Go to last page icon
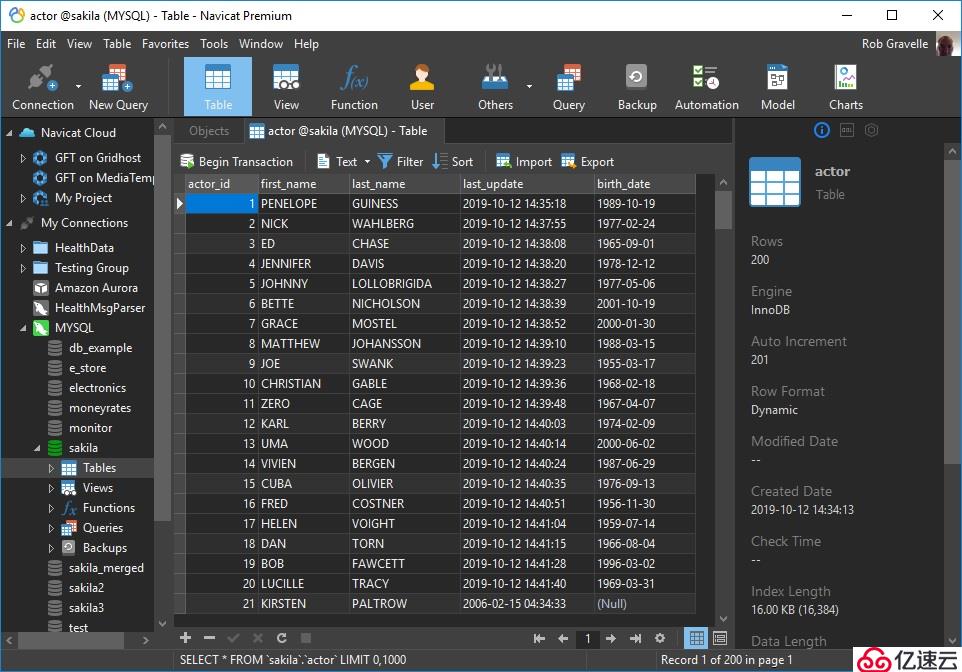 pos(635,638)
